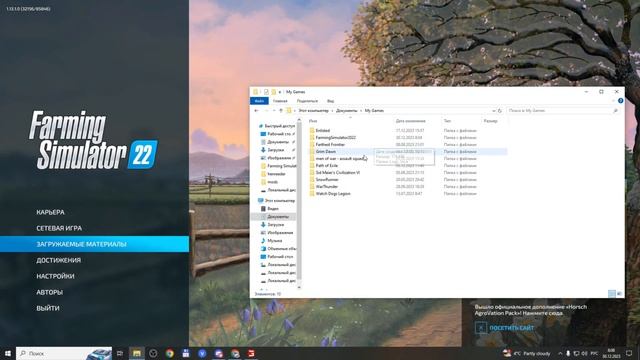Open the weather Partly cloudy widget
The width and height of the screenshot is (640, 360).
click(x=527, y=353)
